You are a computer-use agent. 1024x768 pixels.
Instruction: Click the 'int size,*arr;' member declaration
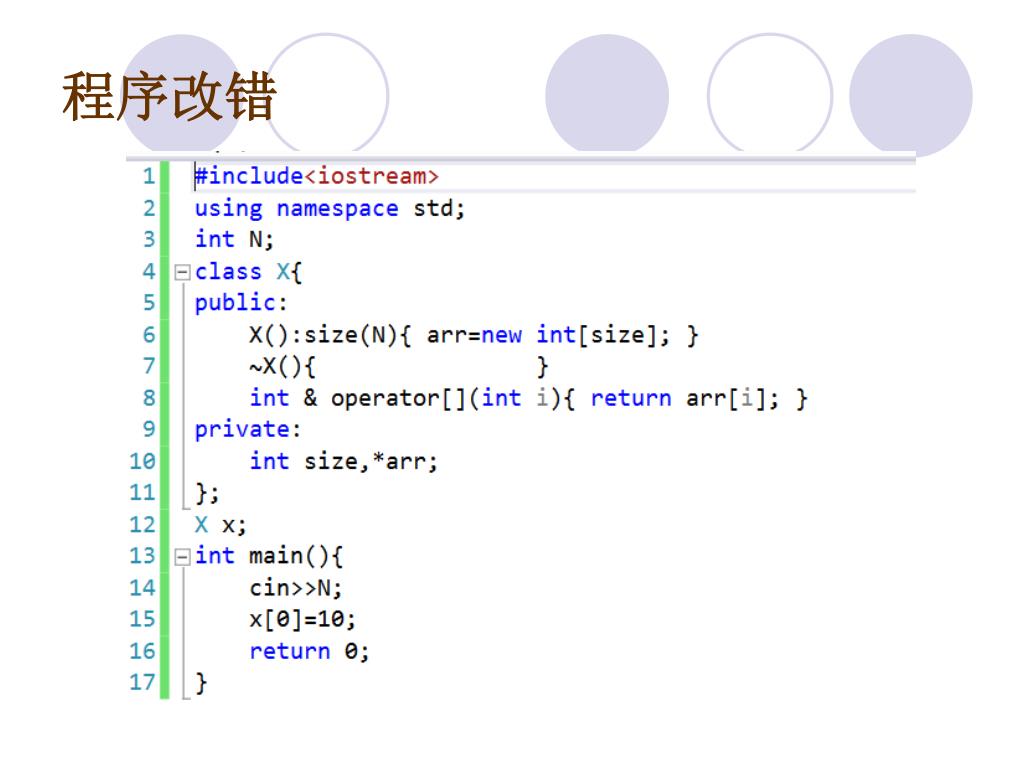coord(344,462)
